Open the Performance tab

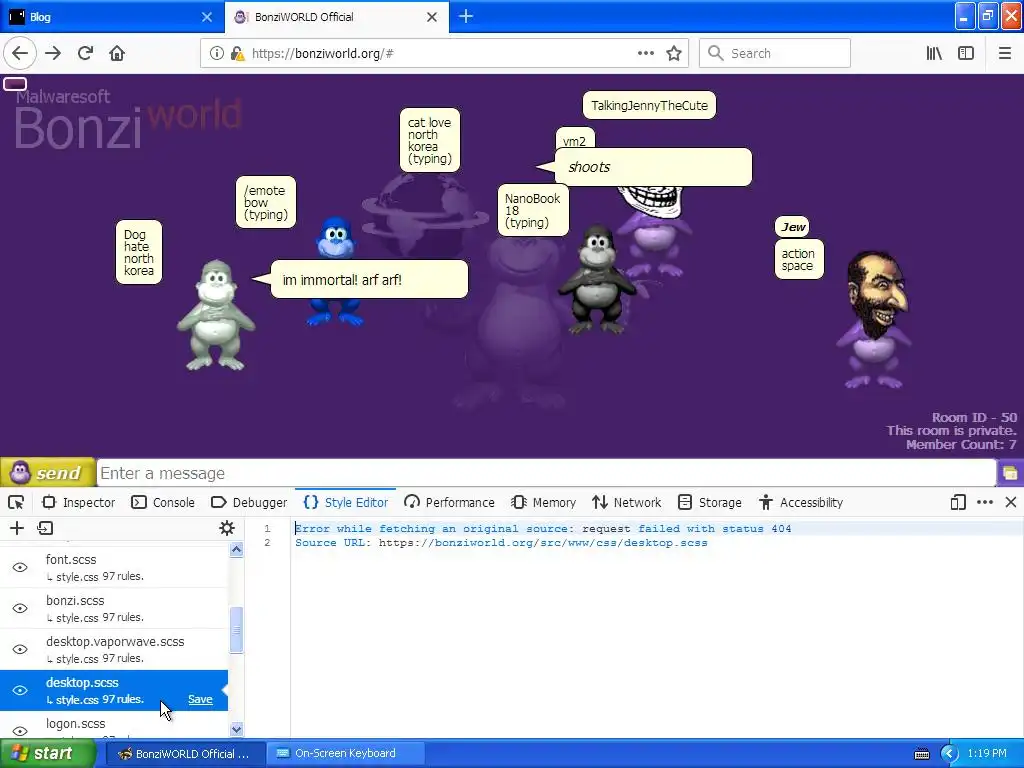(x=449, y=502)
